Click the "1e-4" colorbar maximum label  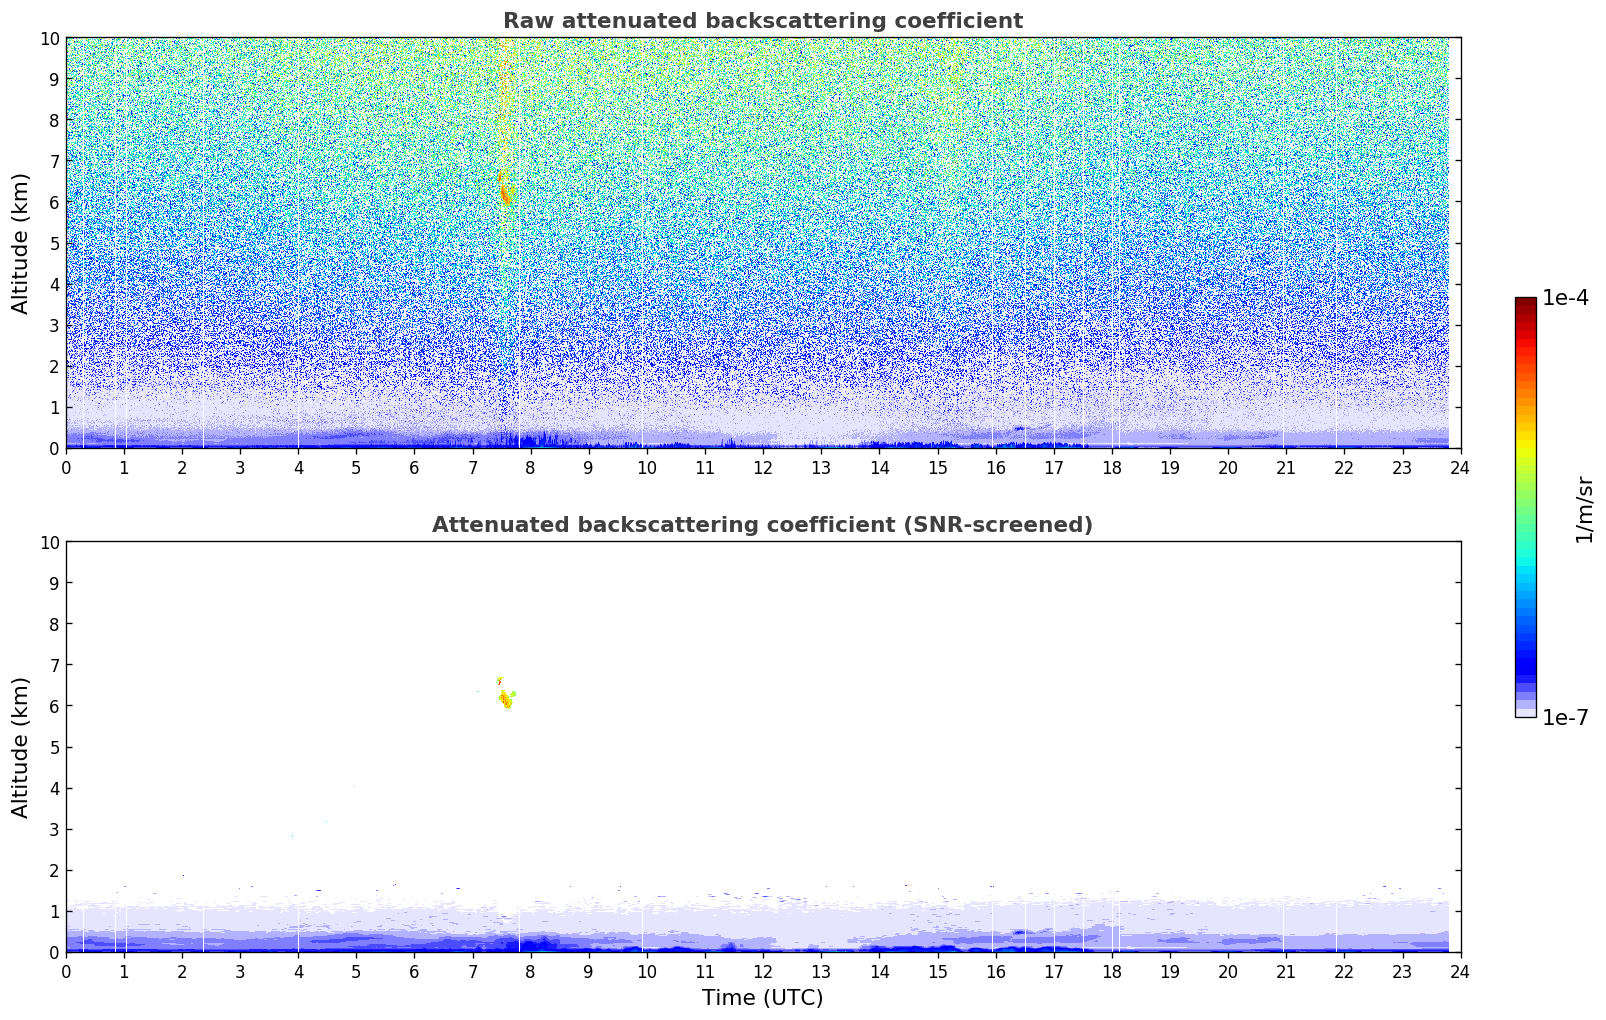tap(1565, 298)
